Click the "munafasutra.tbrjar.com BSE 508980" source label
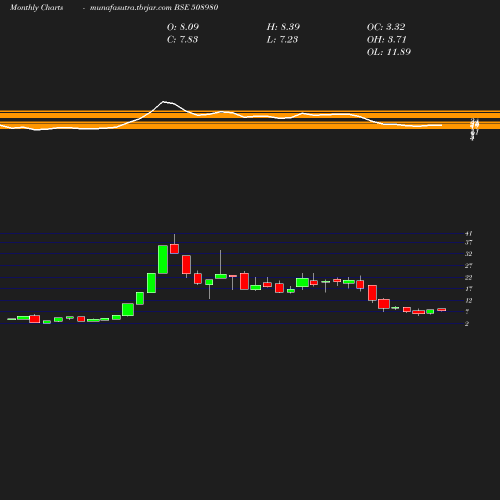 [154, 7]
